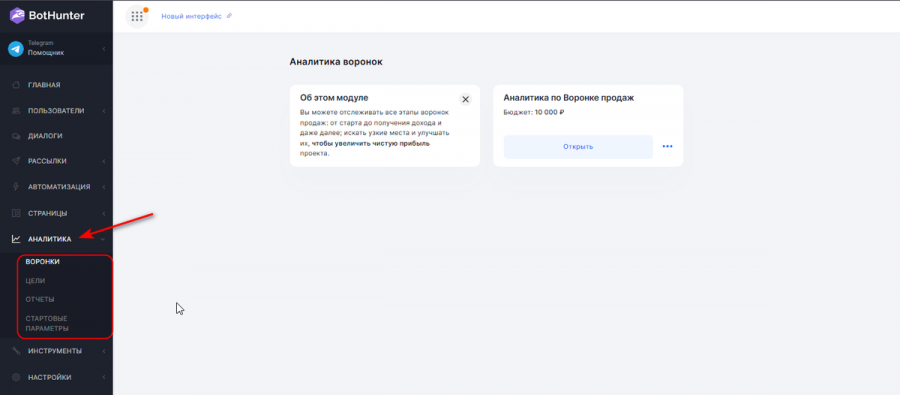Viewport: 900px width, 395px height.
Task: Click the gear icon beside Настройки
Action: coord(16,377)
